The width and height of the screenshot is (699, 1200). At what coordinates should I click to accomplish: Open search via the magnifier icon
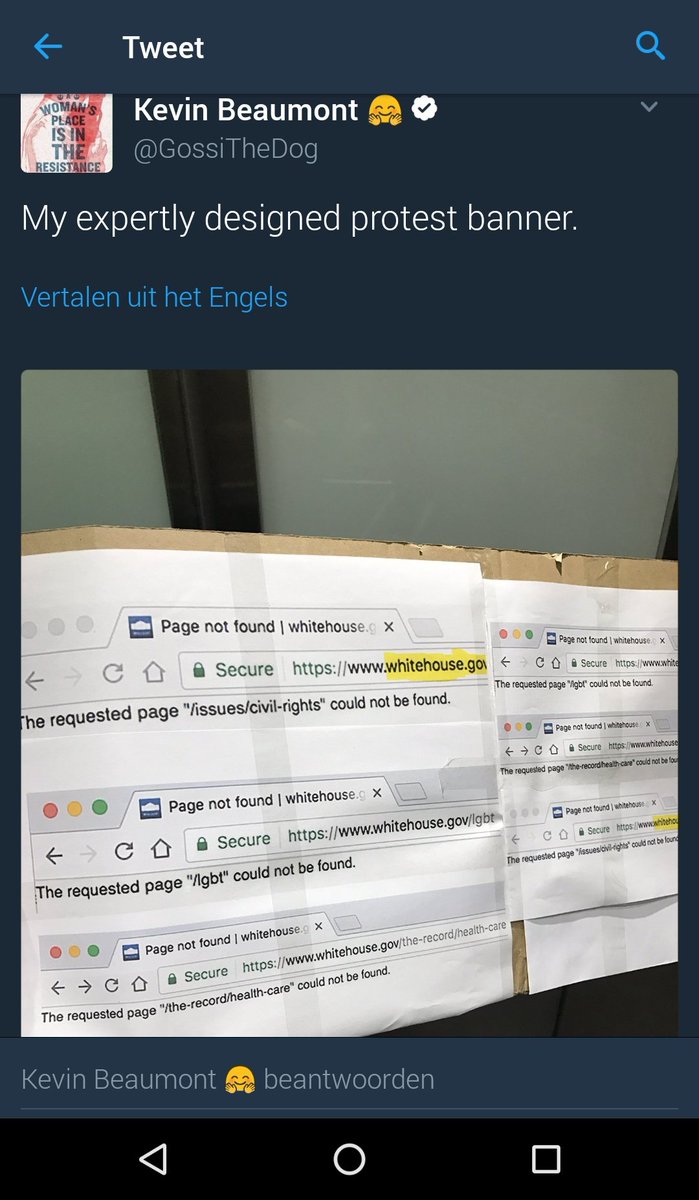650,46
